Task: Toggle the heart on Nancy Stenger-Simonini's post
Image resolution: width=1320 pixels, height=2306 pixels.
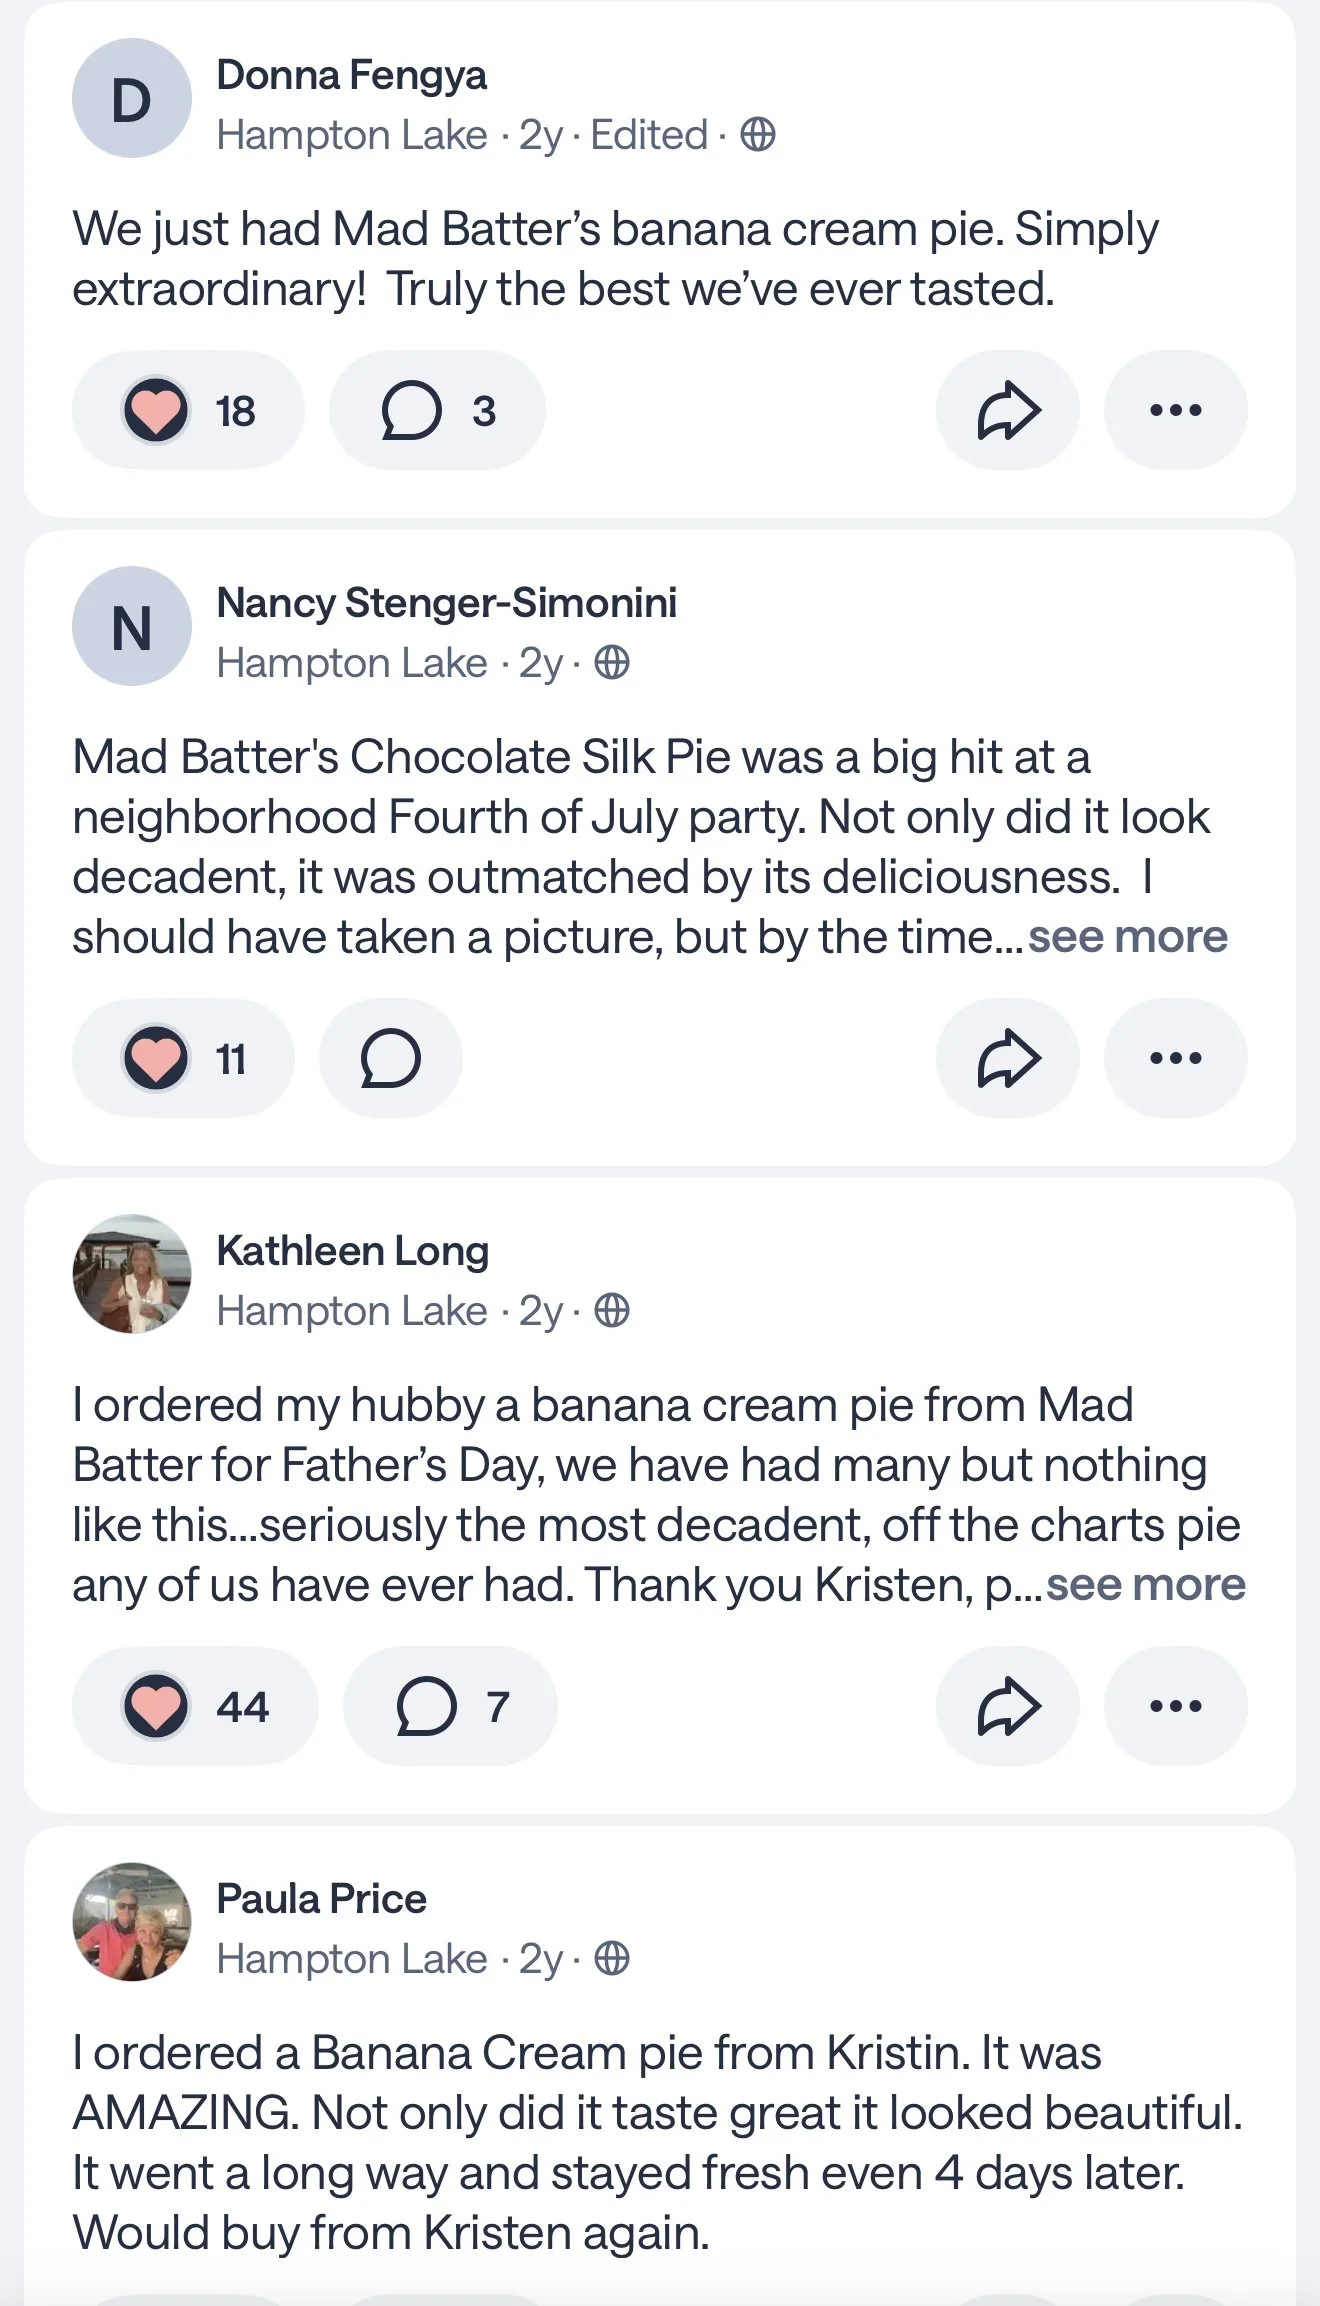Action: point(156,1058)
